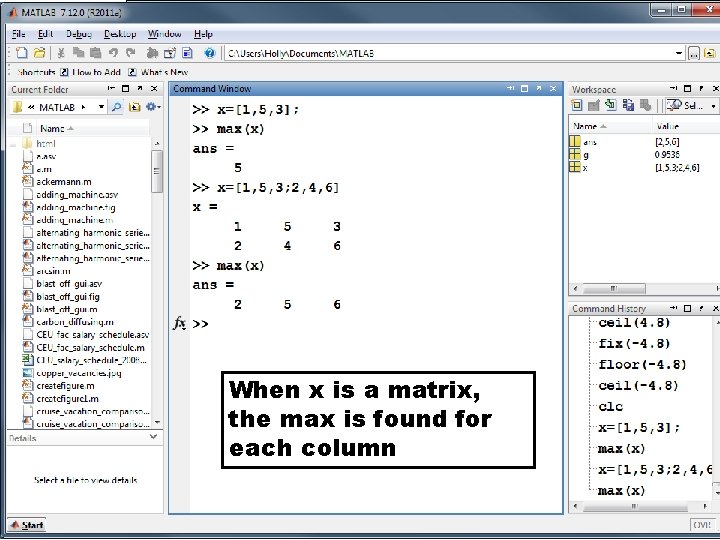Open the Profiler toolbar icon

tap(187, 53)
